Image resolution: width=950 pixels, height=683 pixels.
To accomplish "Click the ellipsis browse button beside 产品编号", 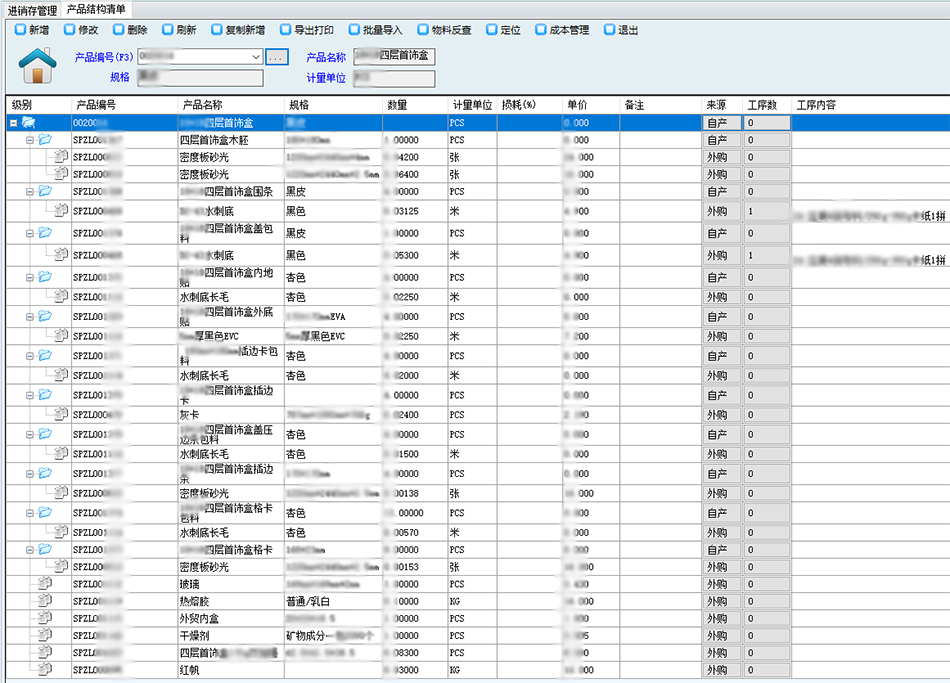I will 277,57.
